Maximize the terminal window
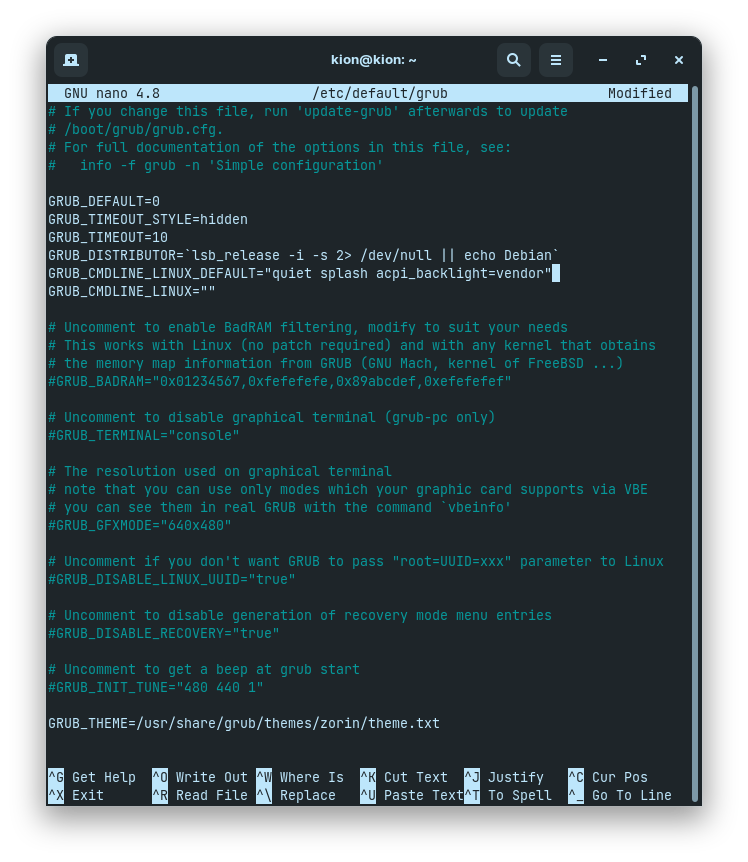 641,60
